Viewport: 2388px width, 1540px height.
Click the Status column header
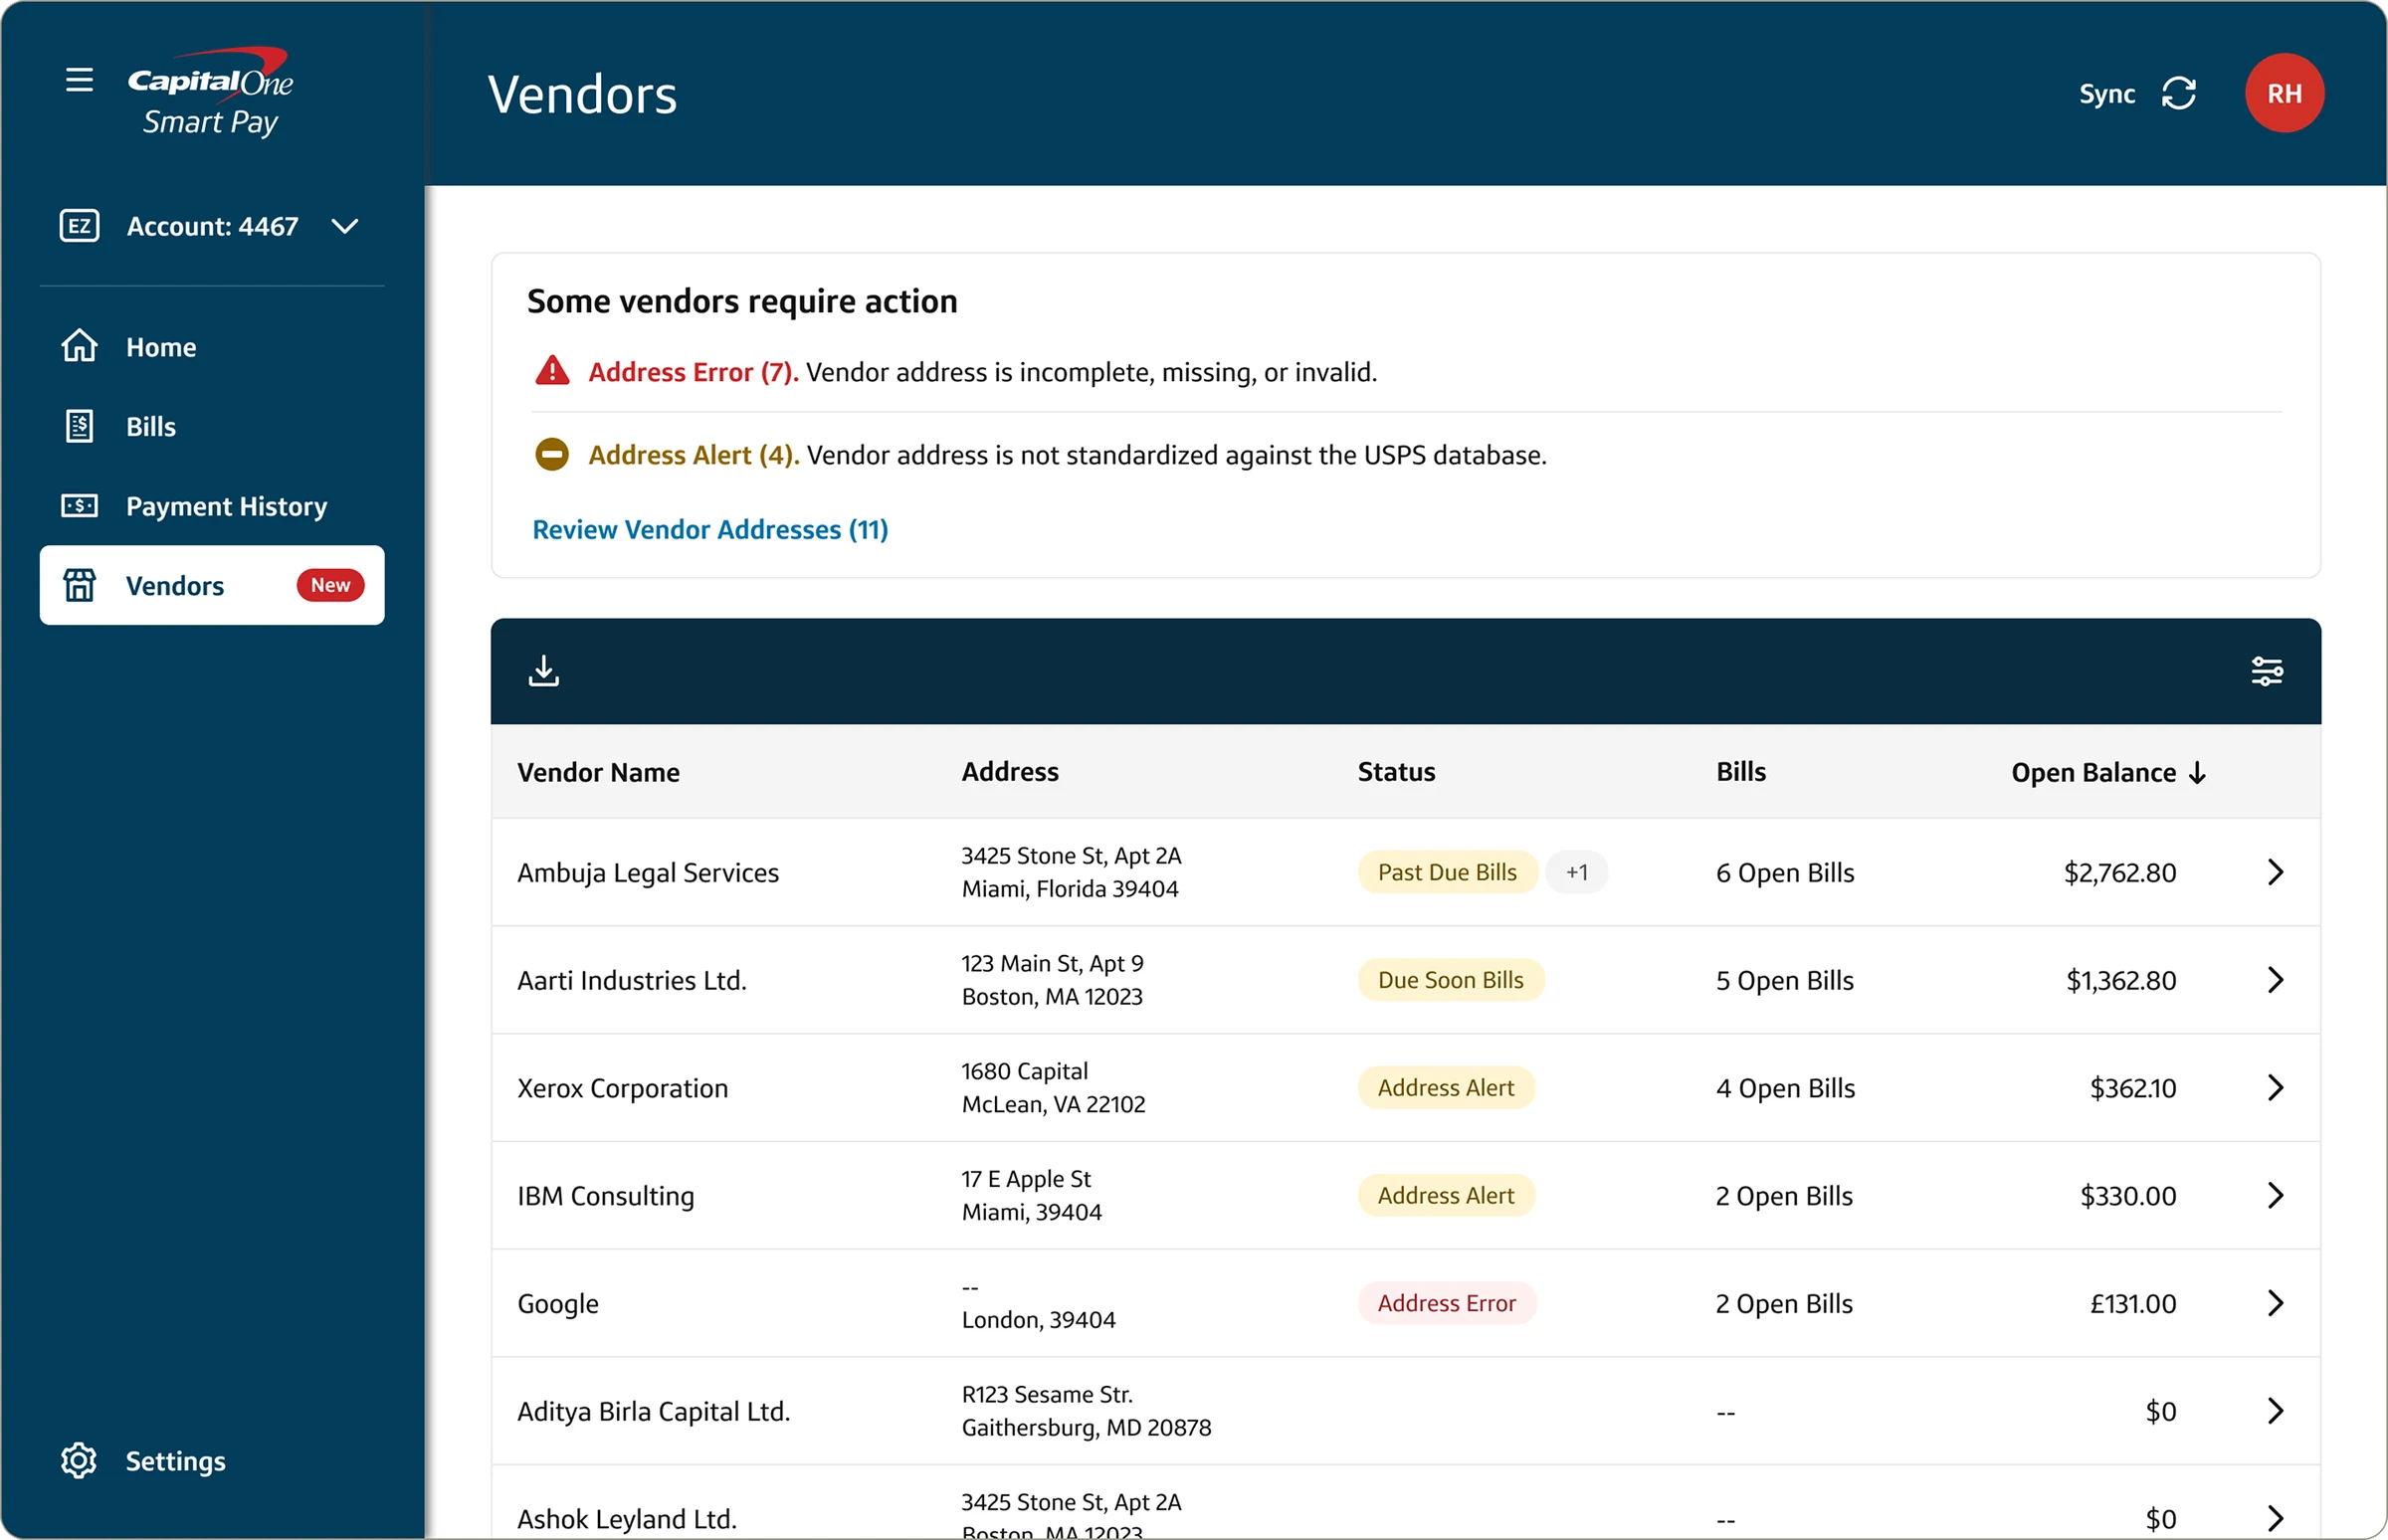point(1396,772)
